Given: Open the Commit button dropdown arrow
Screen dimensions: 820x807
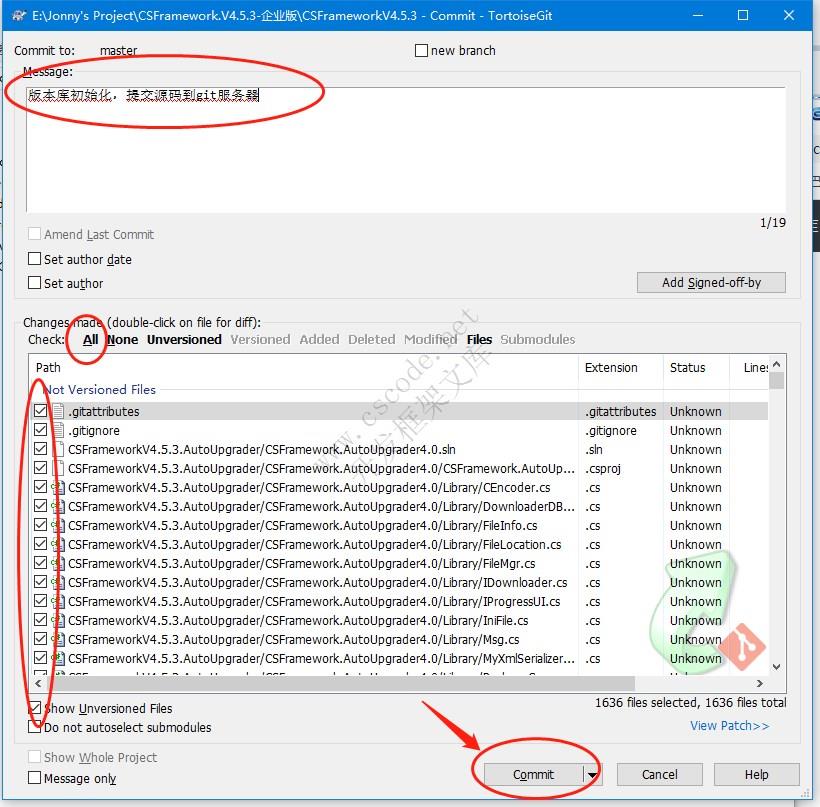Looking at the screenshot, I should coord(592,774).
